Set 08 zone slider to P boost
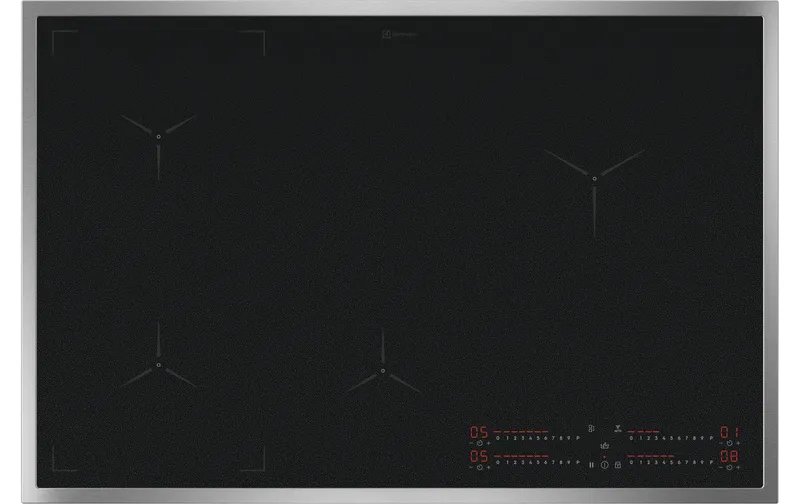The width and height of the screenshot is (800, 504). [x=711, y=462]
